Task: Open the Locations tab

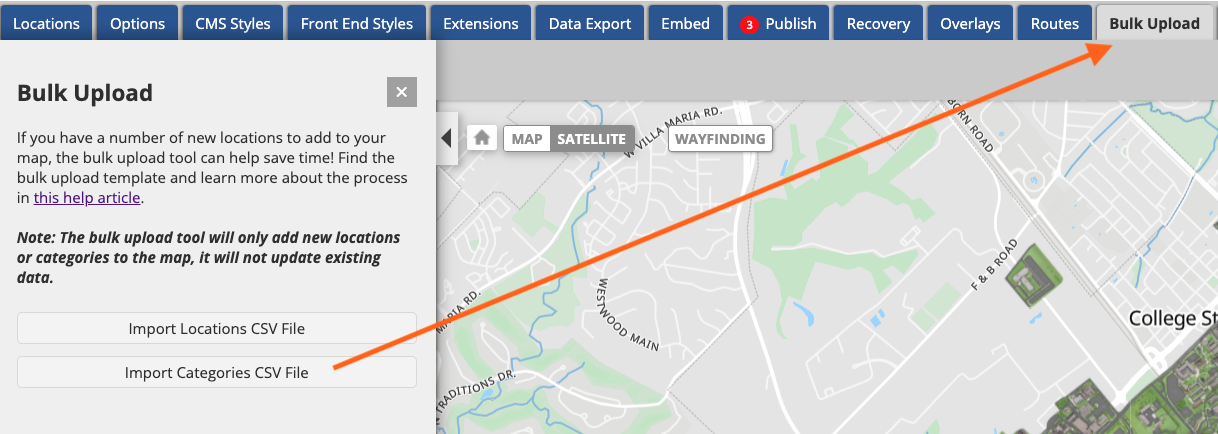Action: (47, 23)
